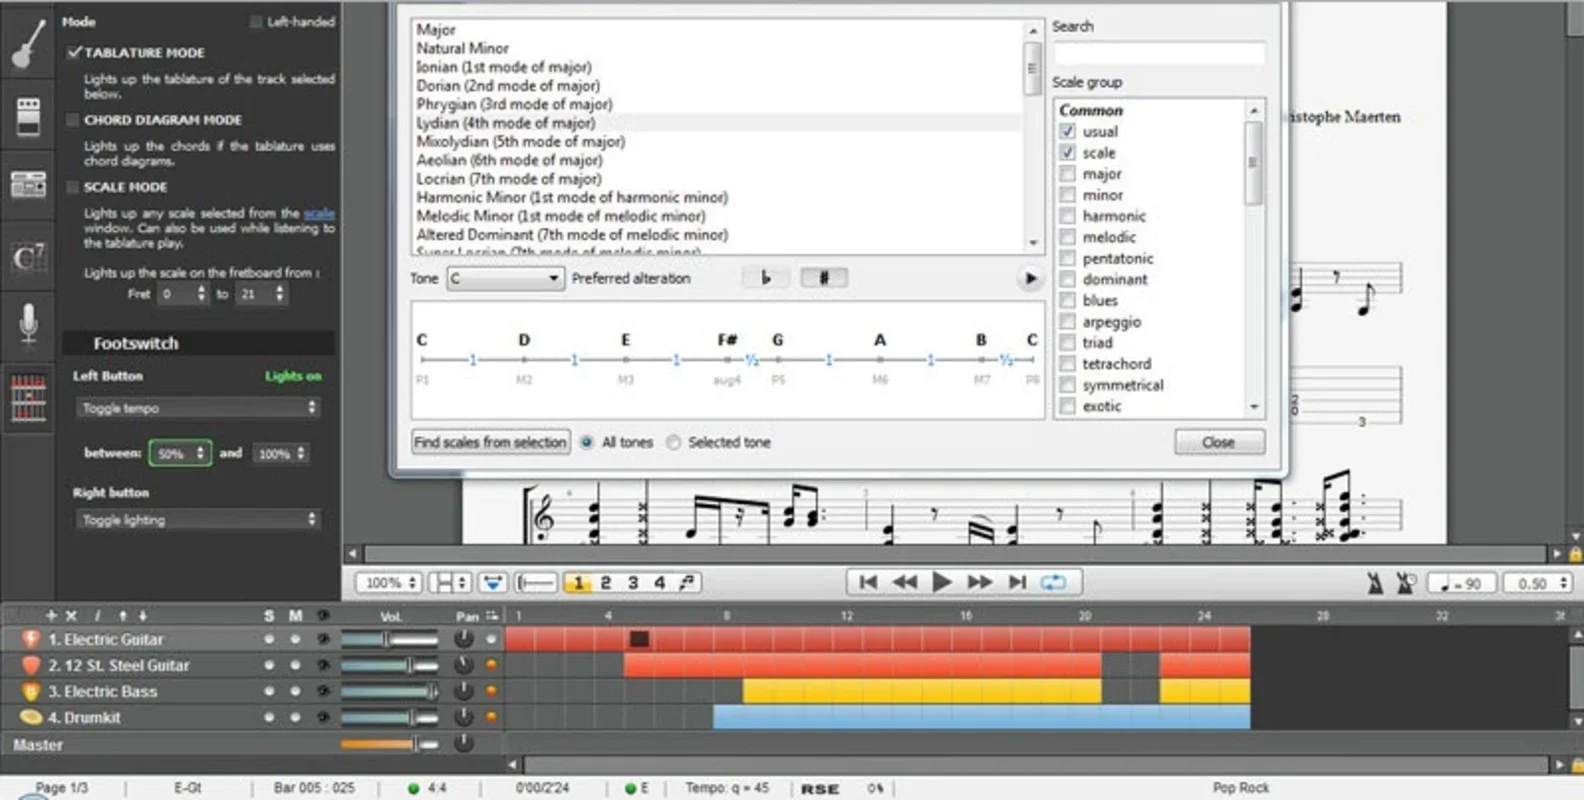This screenshot has height=800, width=1584.
Task: Select voice 1 in the toolbar
Action: [578, 582]
